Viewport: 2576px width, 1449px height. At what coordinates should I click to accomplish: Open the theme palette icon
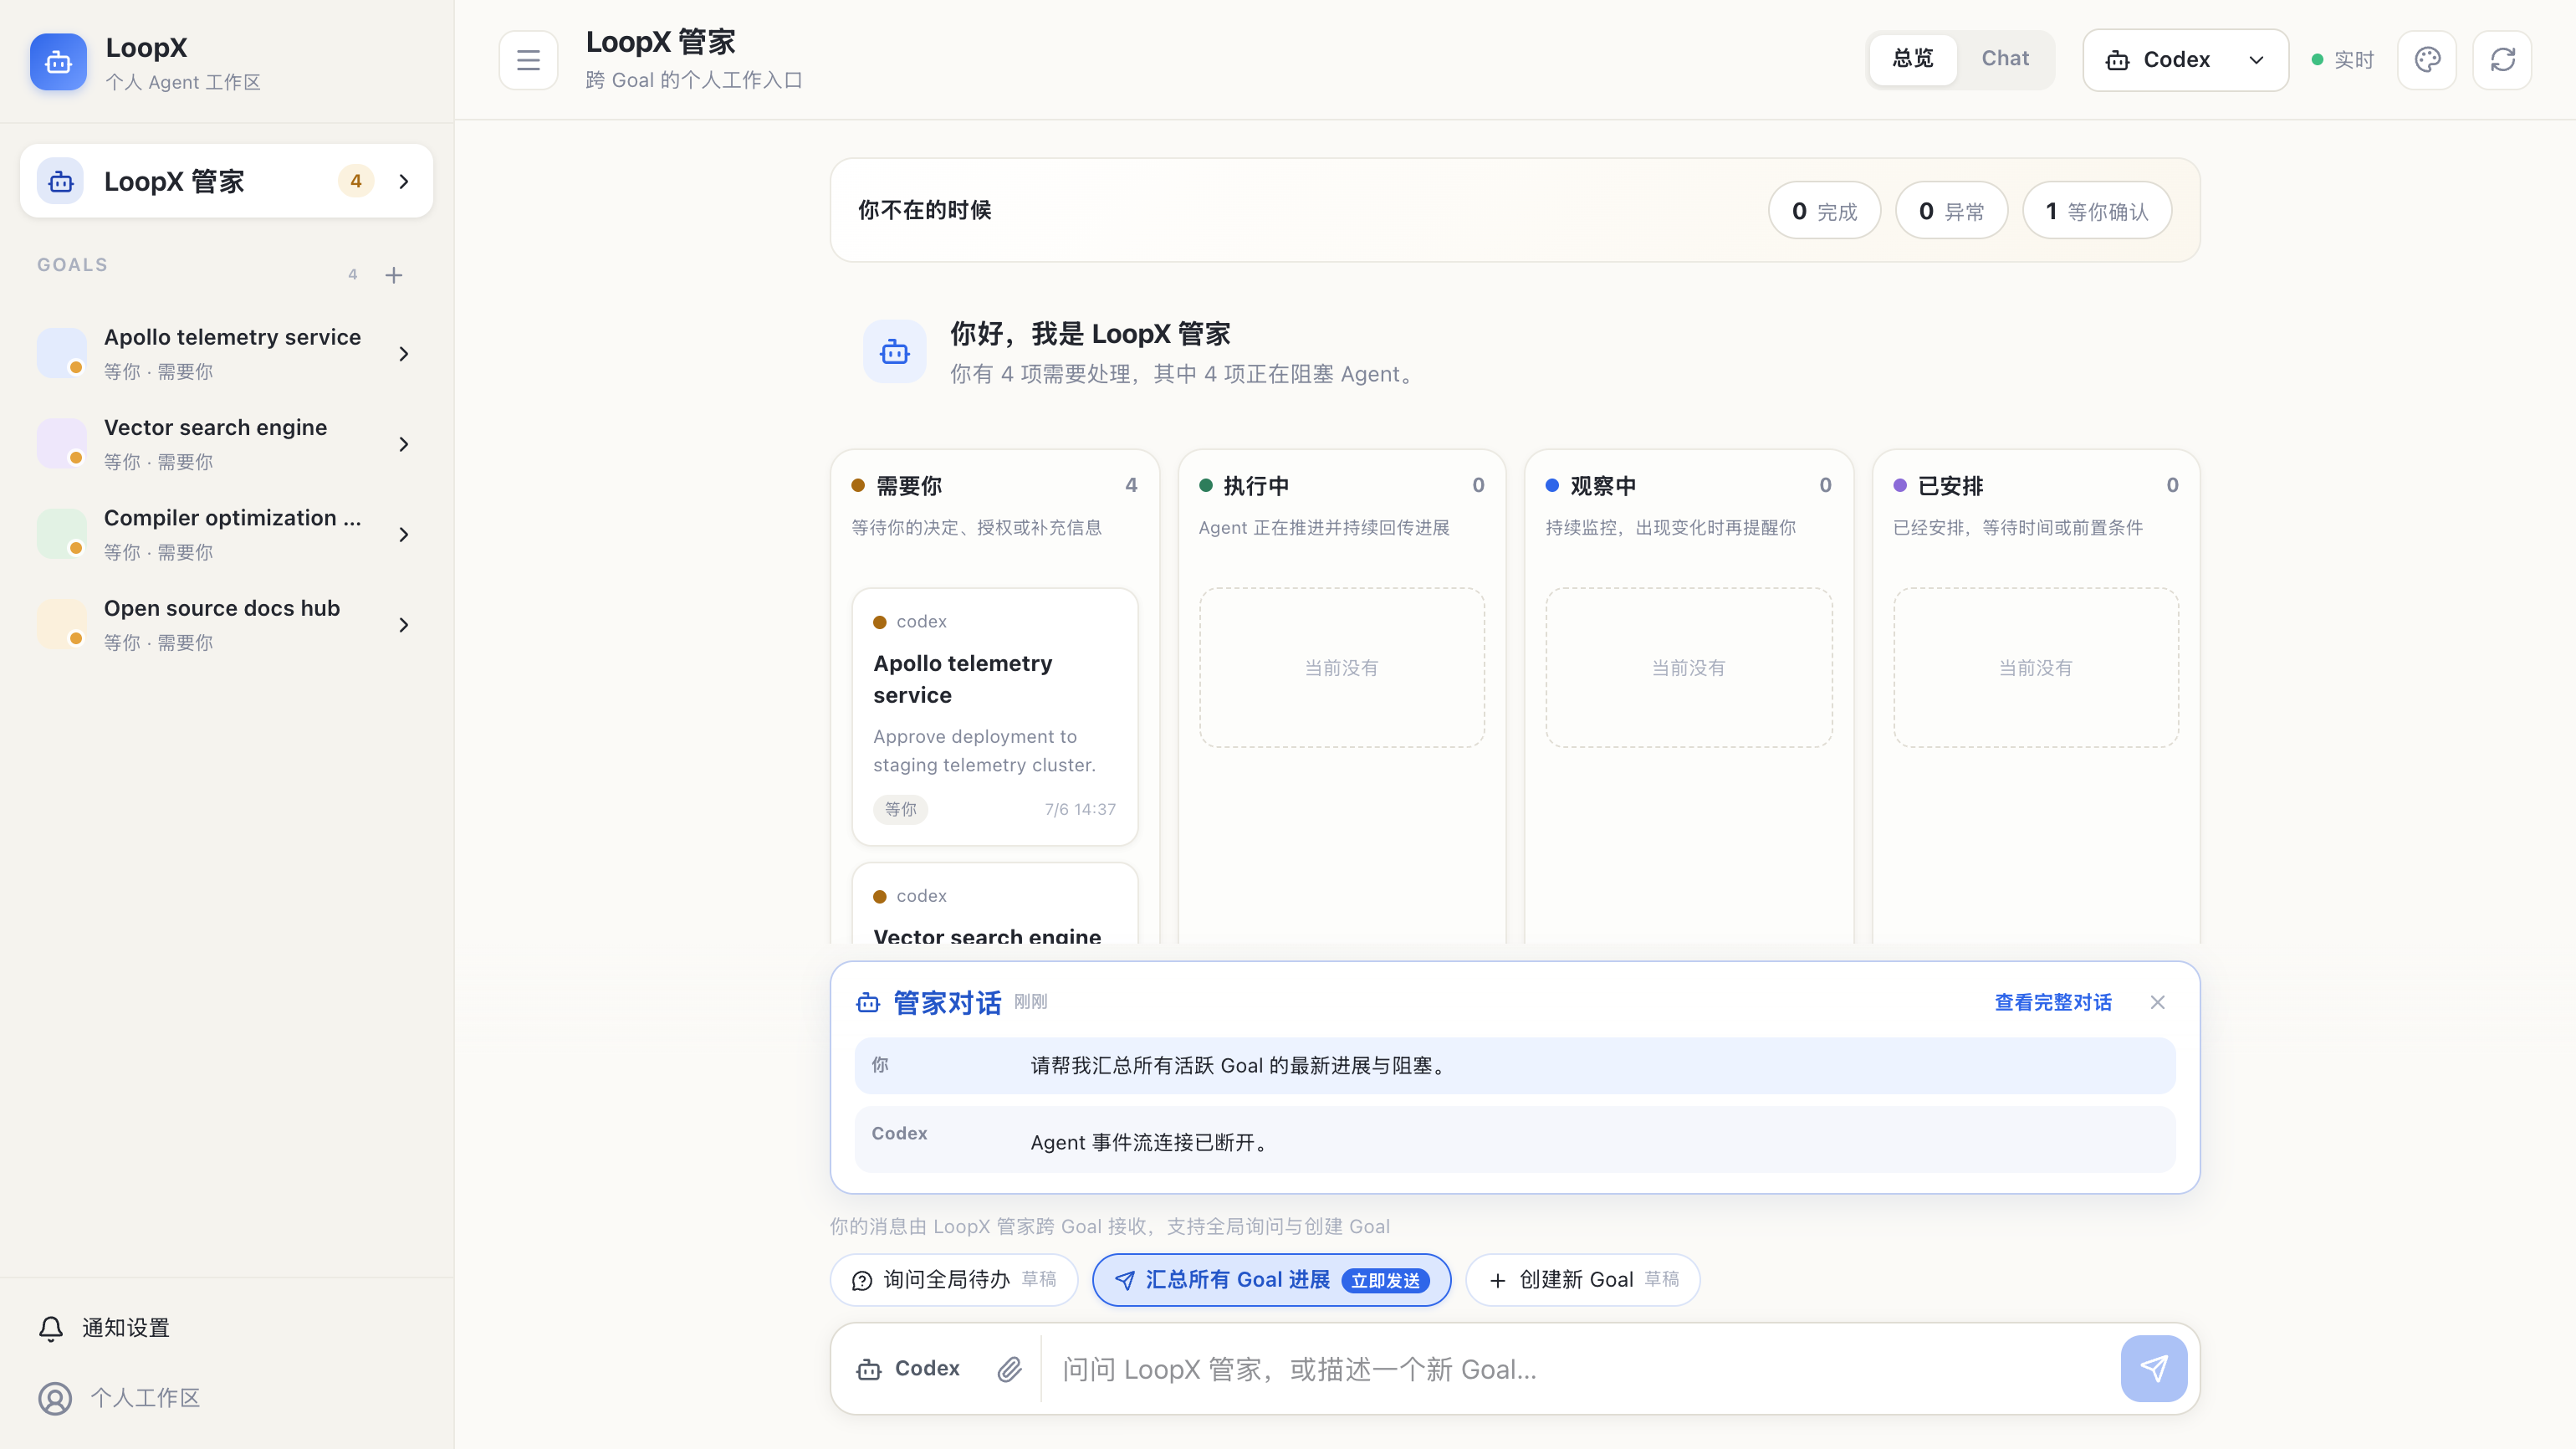point(2427,60)
